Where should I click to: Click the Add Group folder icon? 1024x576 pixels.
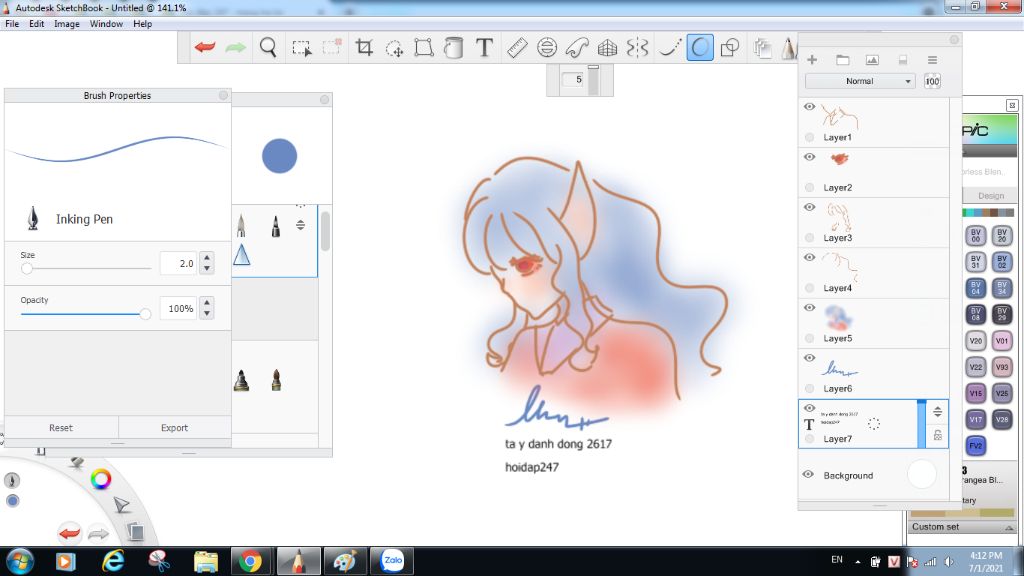[x=842, y=59]
